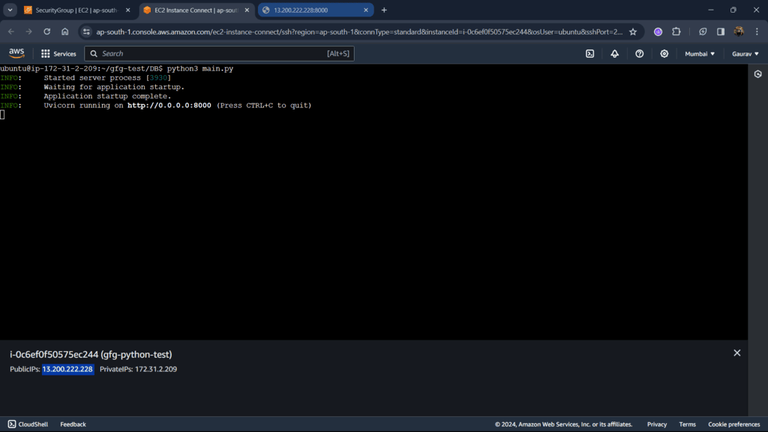Reload the current page
This screenshot has width=768, height=432.
coord(47,32)
